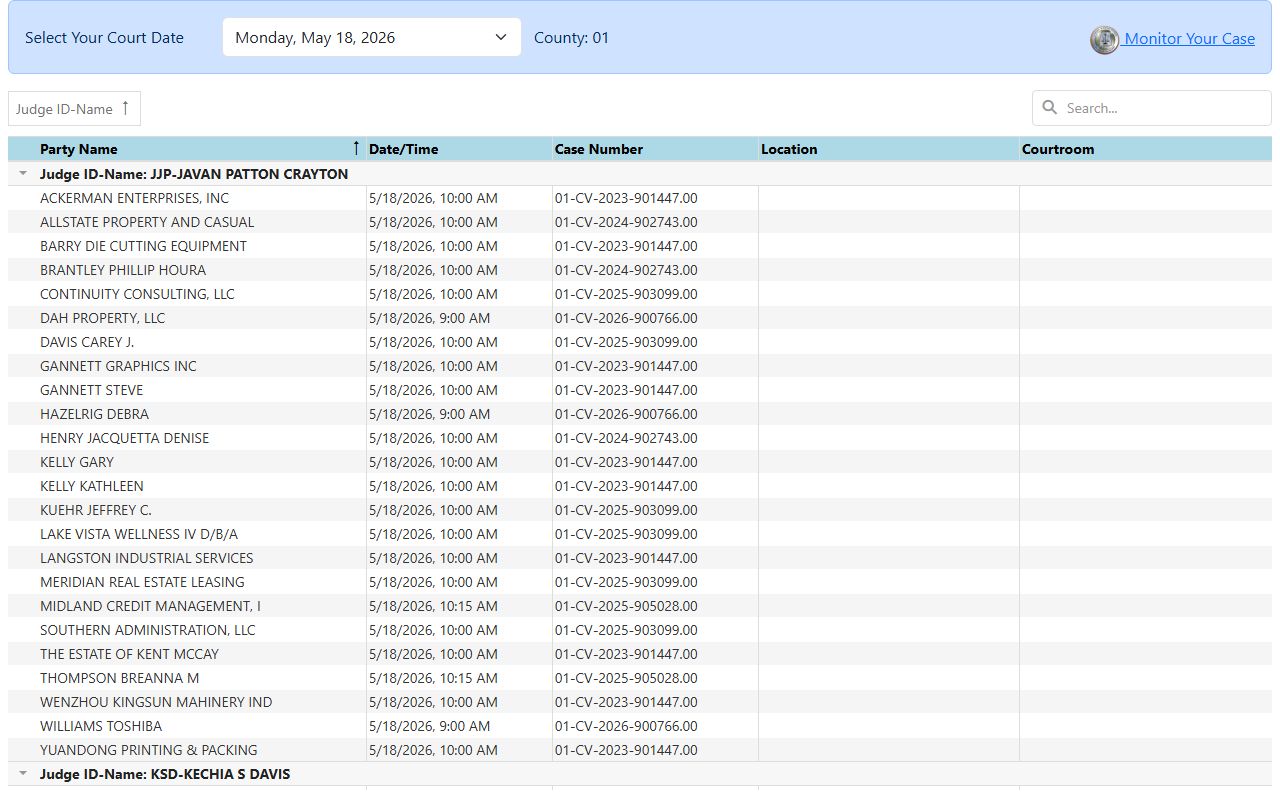The height and width of the screenshot is (800, 1280).
Task: Focus the Search input field
Action: pos(1152,108)
